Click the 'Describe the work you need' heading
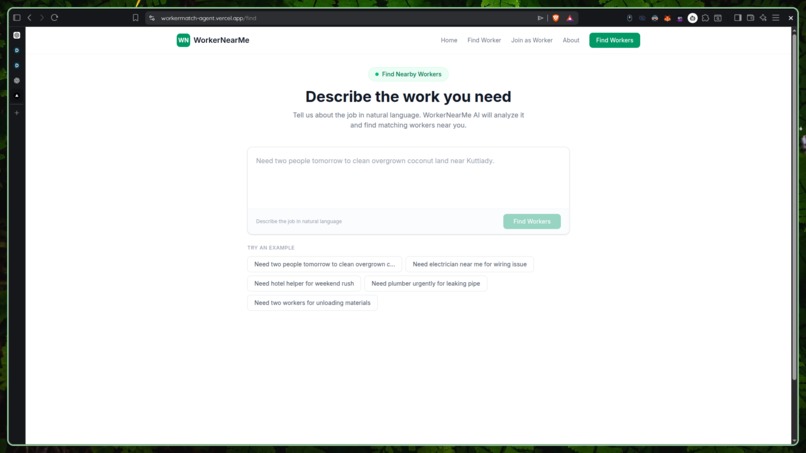Viewport: 806px width, 453px height. click(408, 97)
